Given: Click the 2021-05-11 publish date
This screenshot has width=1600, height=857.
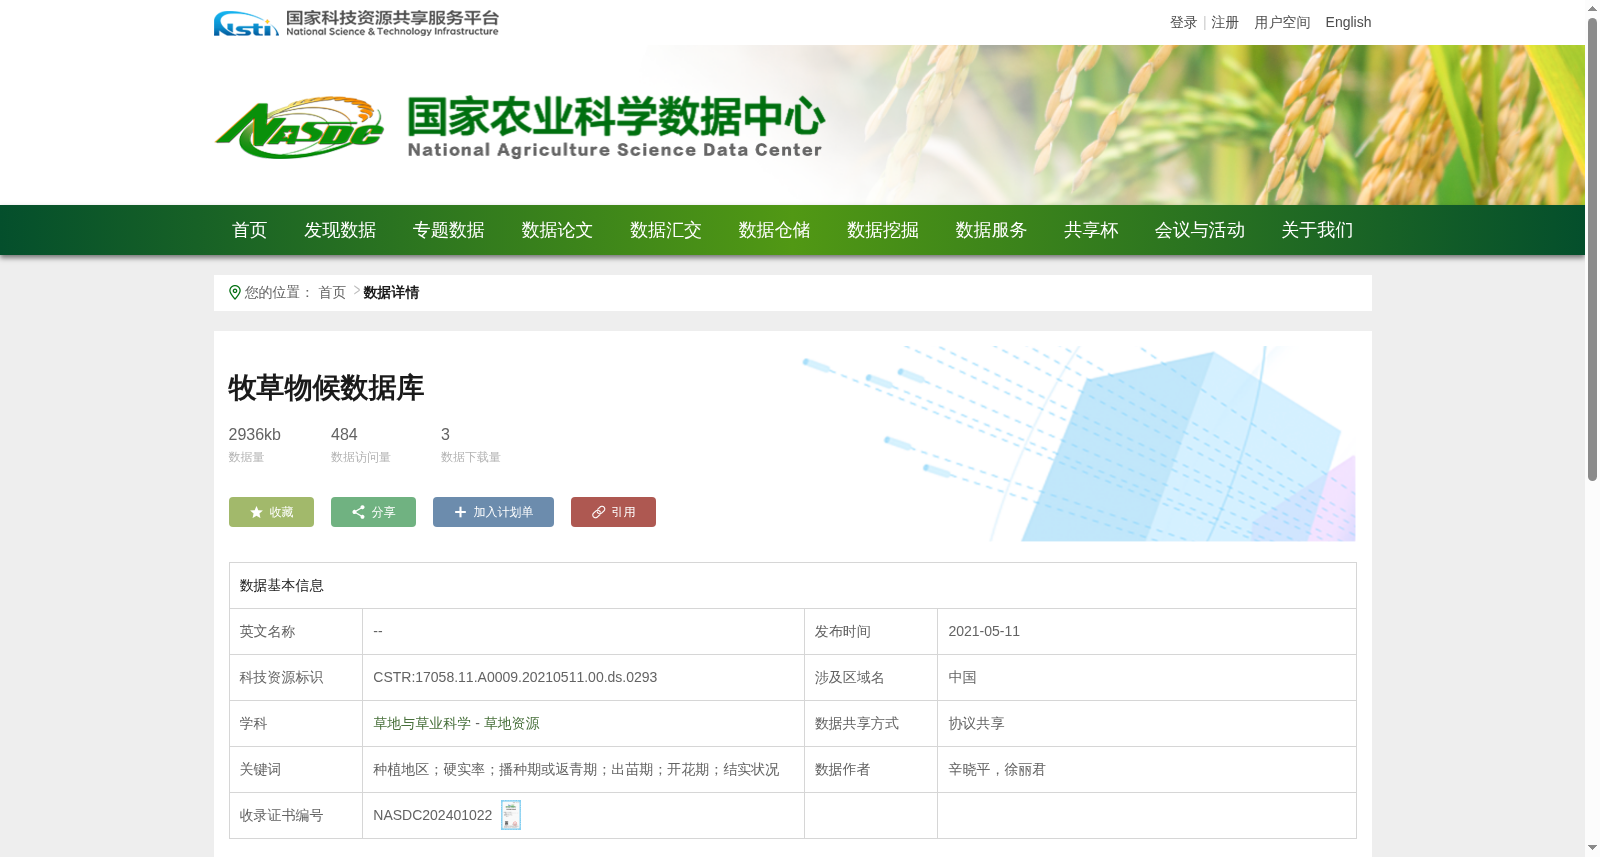Looking at the screenshot, I should point(984,631).
